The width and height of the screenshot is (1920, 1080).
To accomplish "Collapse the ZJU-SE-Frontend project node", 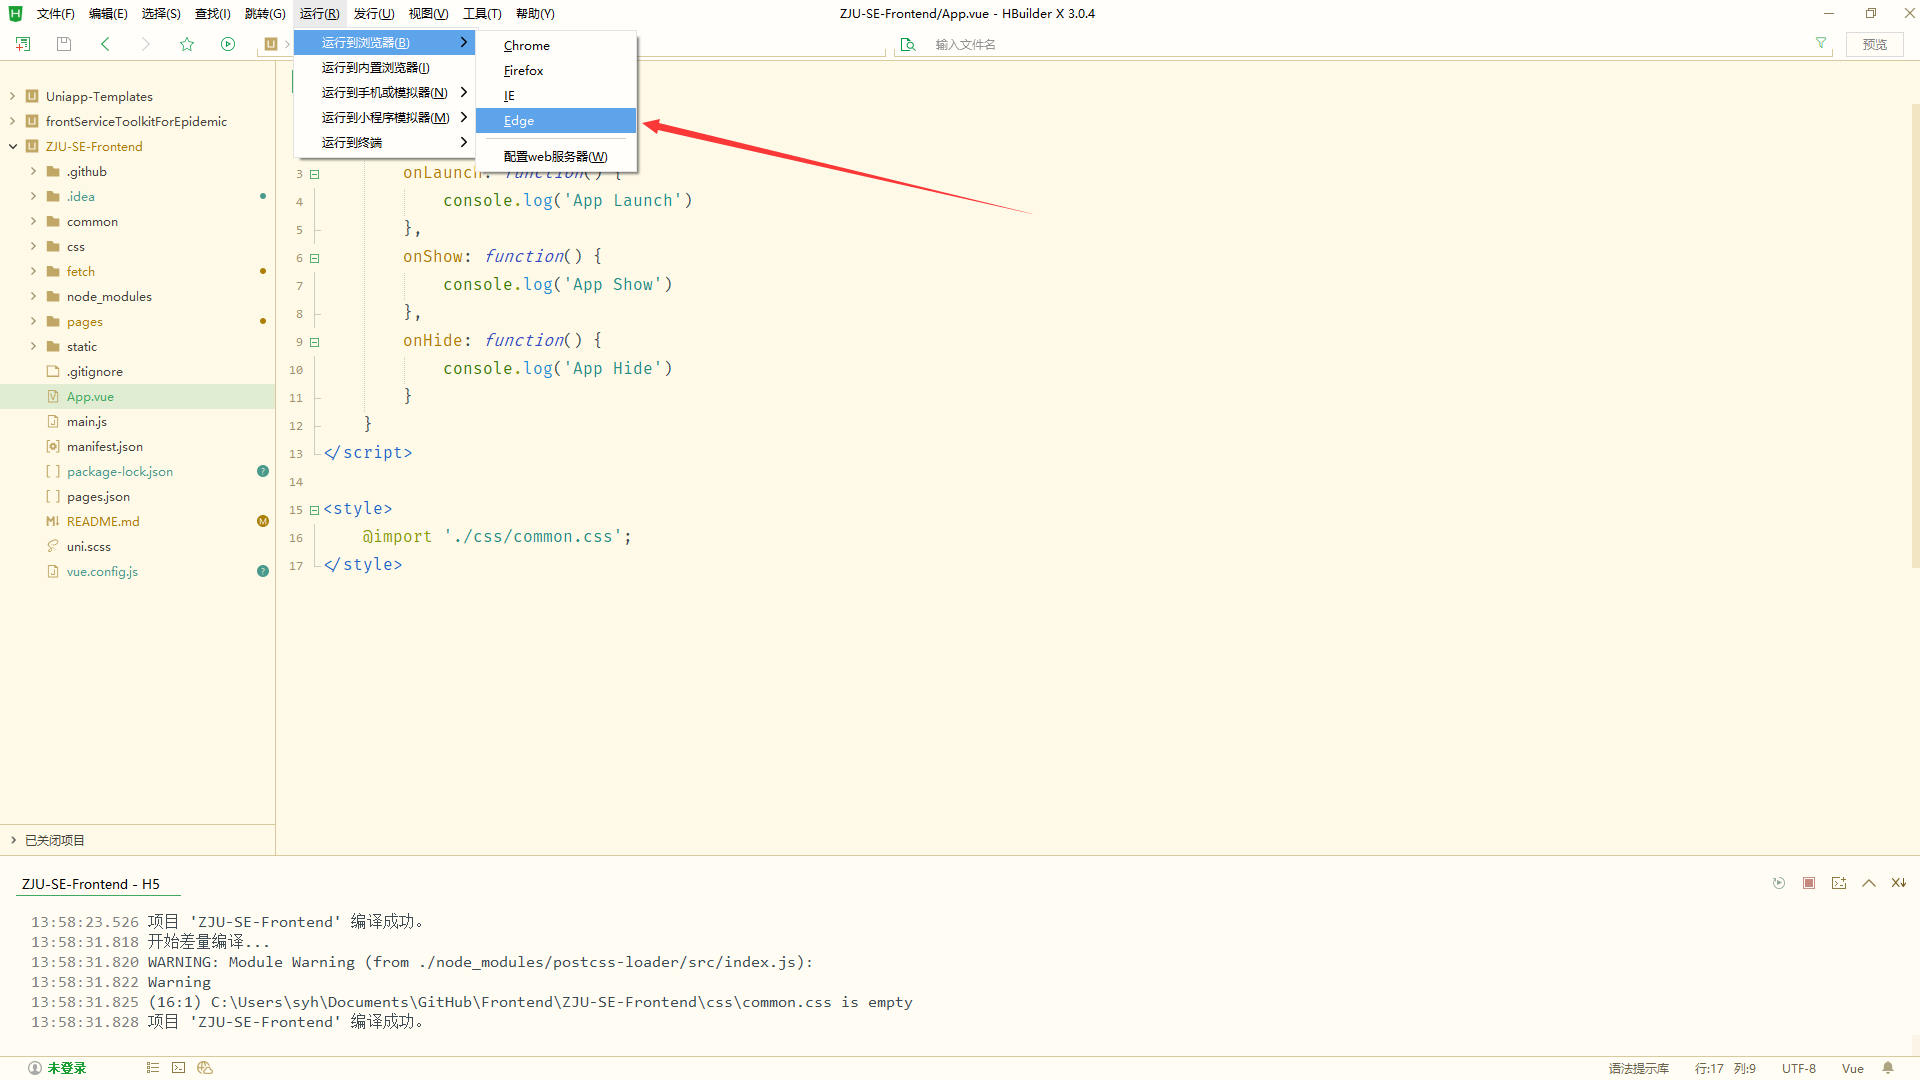I will pyautogui.click(x=13, y=147).
